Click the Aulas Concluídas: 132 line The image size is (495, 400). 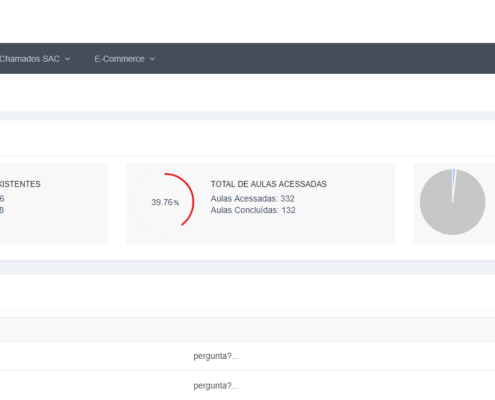pos(253,210)
